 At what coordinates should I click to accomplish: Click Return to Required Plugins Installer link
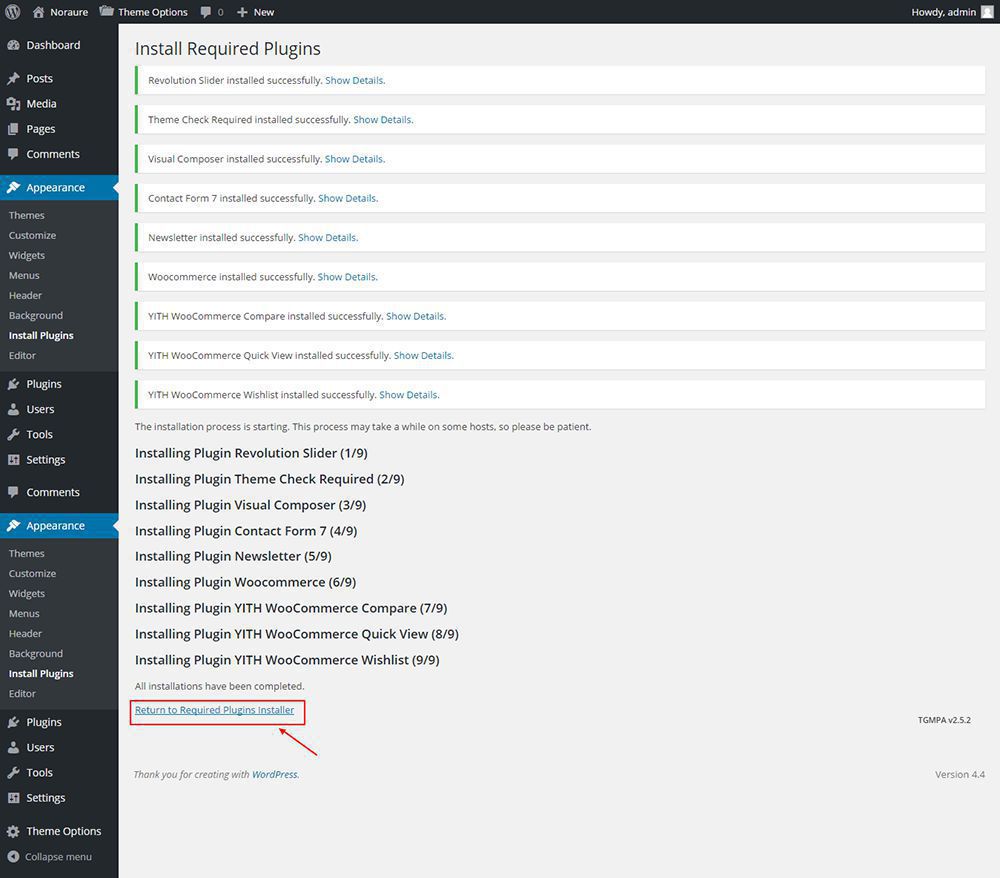215,710
